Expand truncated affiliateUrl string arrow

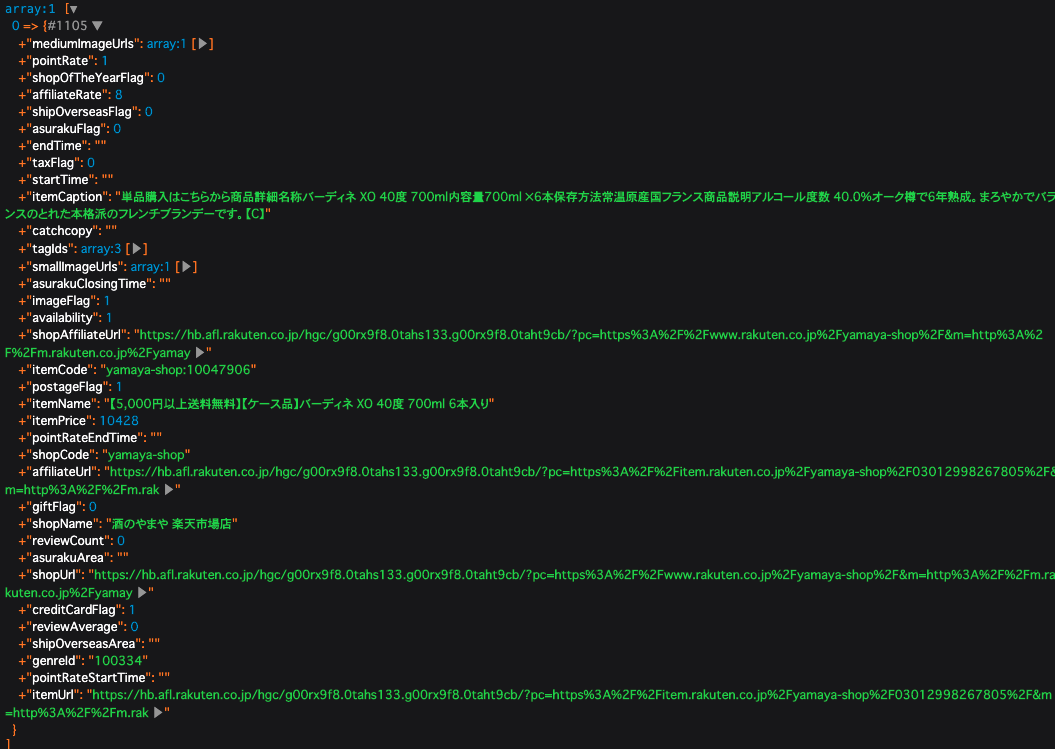pyautogui.click(x=169, y=490)
